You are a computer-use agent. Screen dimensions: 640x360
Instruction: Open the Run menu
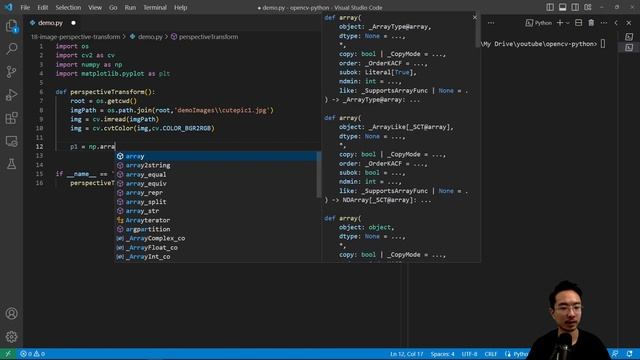coord(130,7)
